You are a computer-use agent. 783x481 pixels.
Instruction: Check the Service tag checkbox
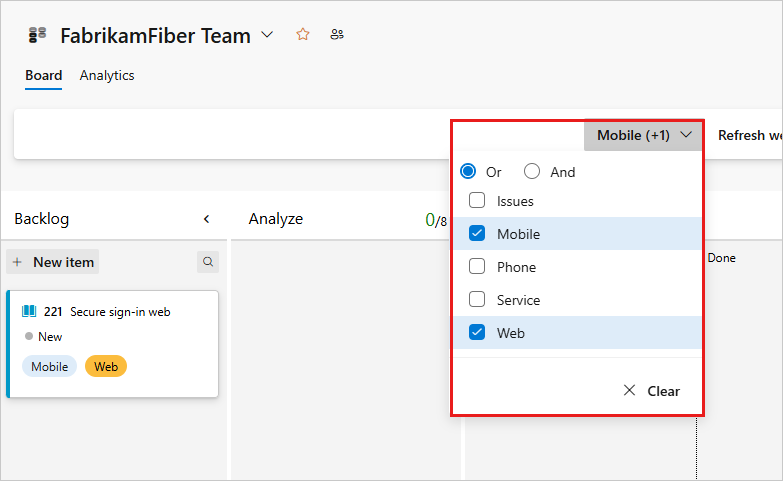coord(477,299)
